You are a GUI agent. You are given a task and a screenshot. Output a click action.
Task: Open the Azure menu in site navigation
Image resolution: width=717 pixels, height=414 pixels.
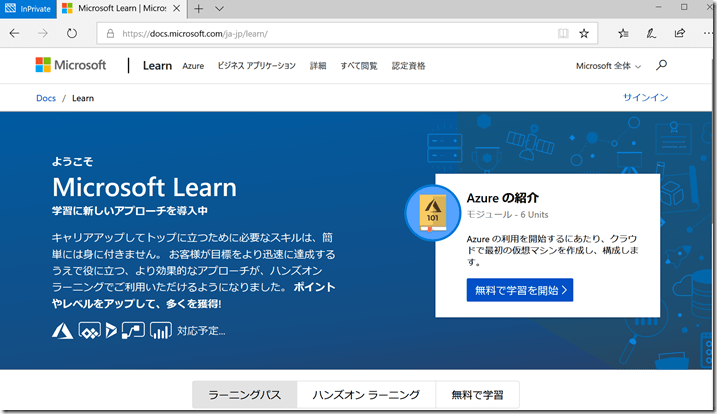193,66
